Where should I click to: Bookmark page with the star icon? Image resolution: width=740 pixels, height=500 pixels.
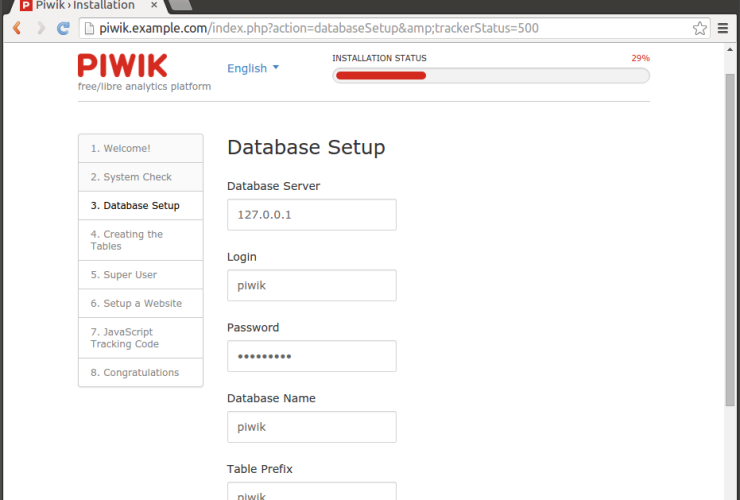(x=700, y=28)
